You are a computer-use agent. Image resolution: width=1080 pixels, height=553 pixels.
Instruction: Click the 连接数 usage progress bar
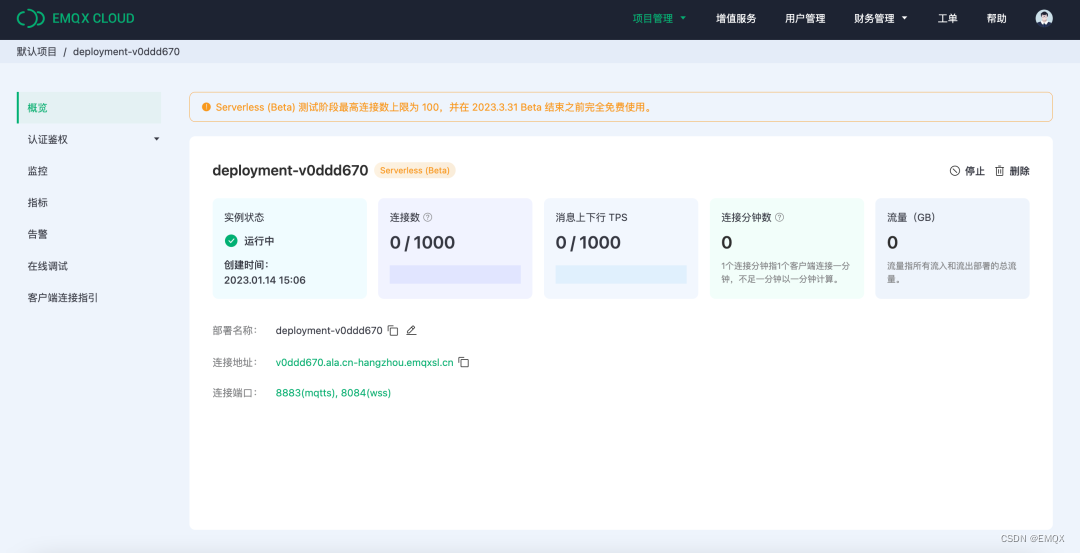(455, 274)
